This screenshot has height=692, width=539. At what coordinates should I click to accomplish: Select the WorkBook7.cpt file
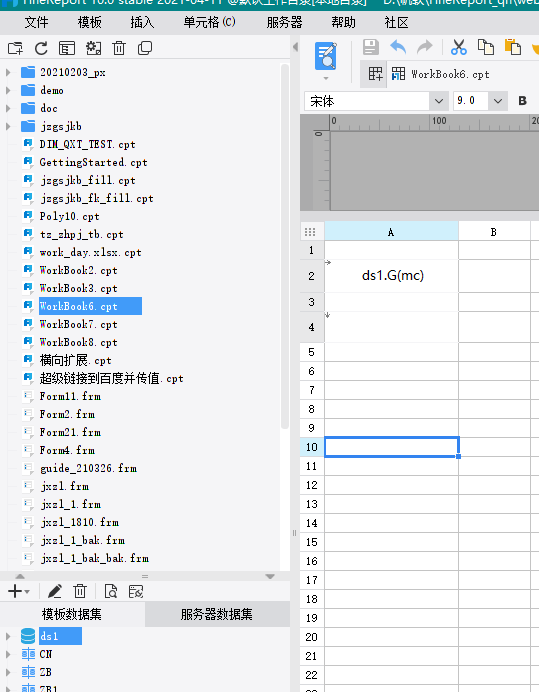pos(79,324)
